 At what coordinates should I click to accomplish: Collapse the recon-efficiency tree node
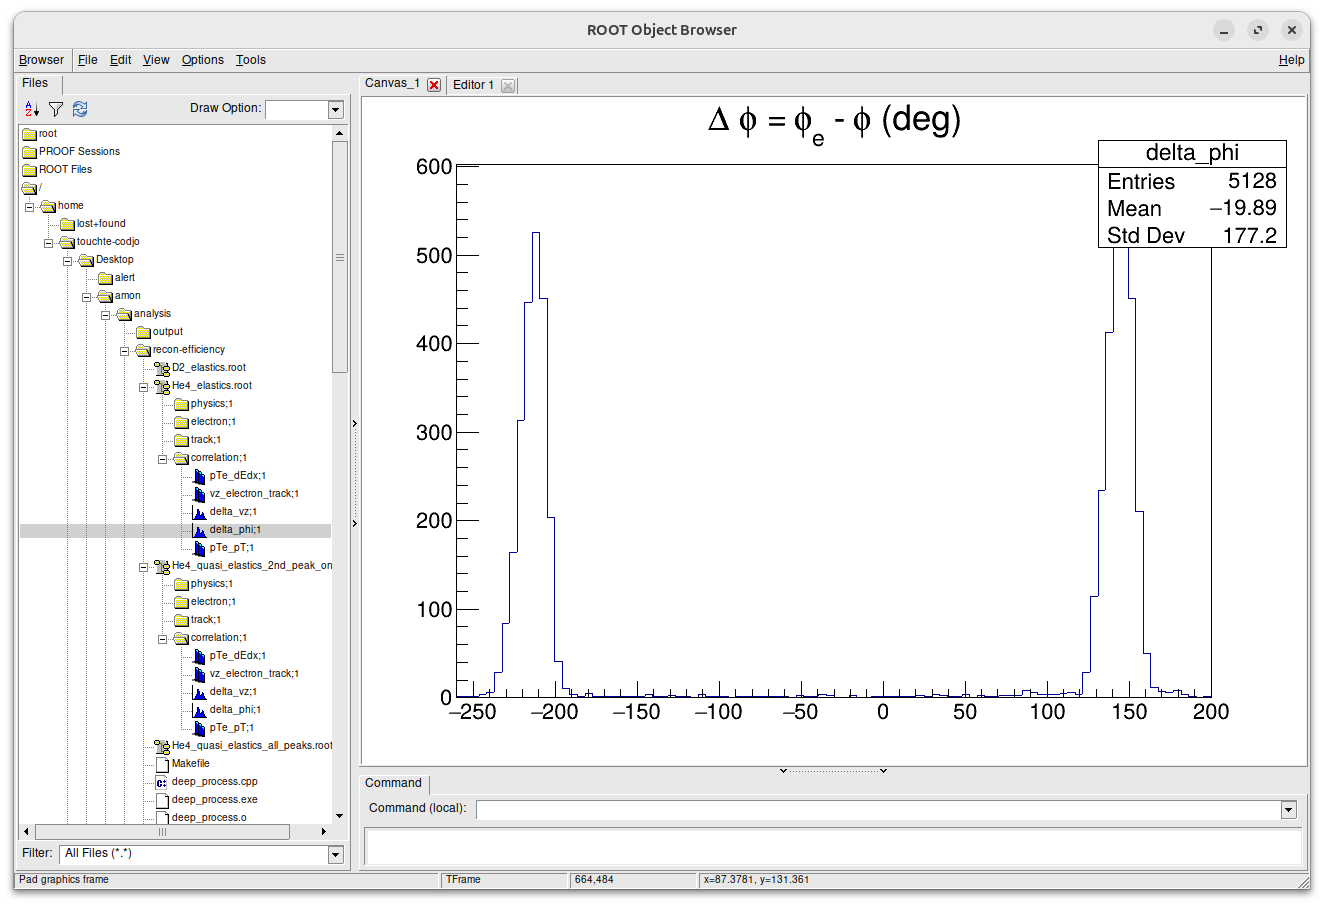(x=124, y=351)
